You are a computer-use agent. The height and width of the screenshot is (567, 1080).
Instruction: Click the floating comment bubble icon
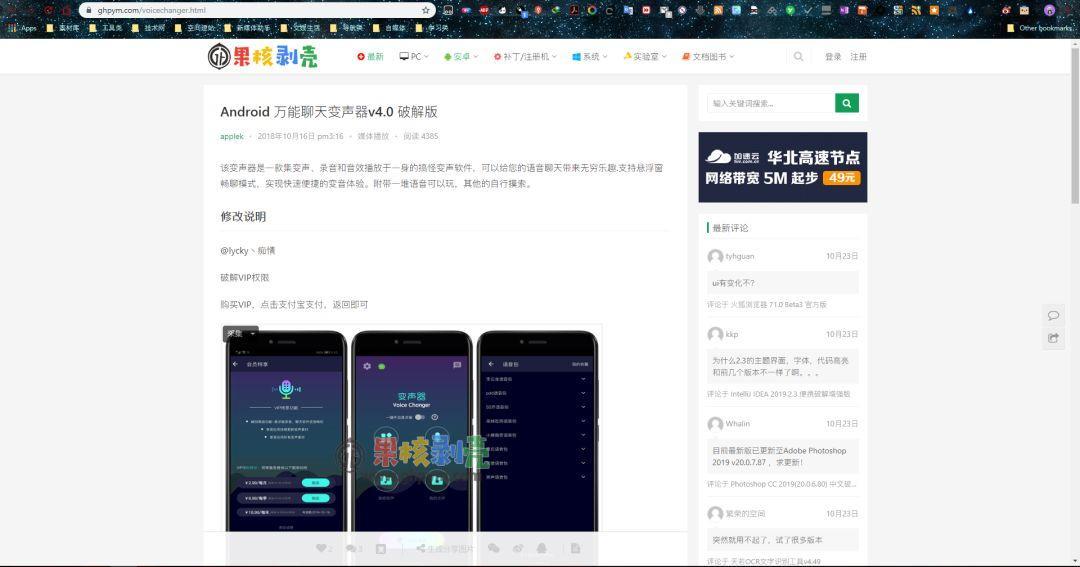tap(1053, 315)
